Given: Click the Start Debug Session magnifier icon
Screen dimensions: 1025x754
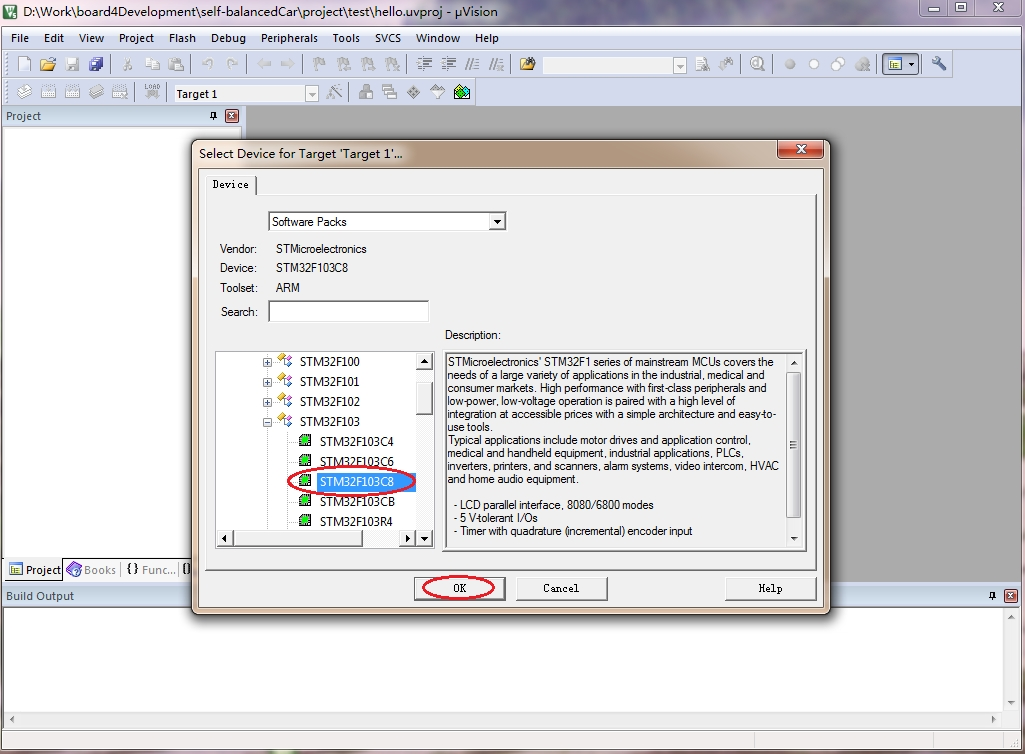Looking at the screenshot, I should pos(757,64).
